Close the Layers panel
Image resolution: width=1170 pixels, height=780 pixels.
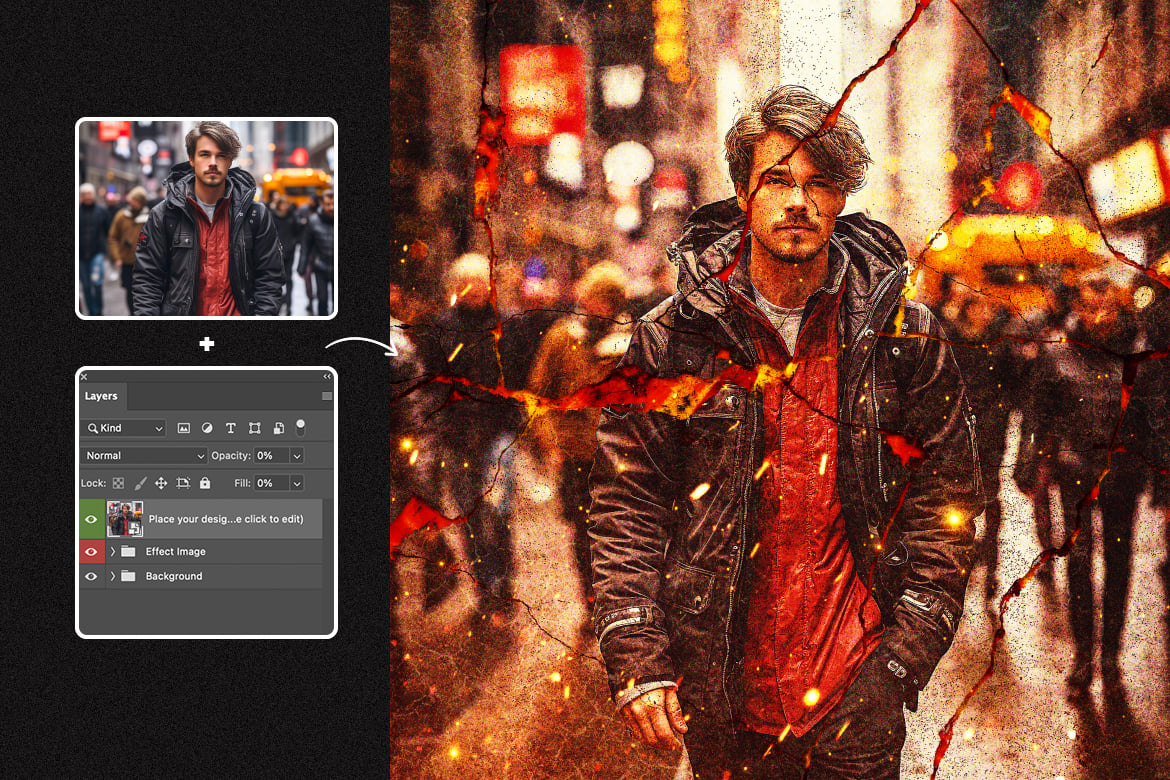[84, 377]
